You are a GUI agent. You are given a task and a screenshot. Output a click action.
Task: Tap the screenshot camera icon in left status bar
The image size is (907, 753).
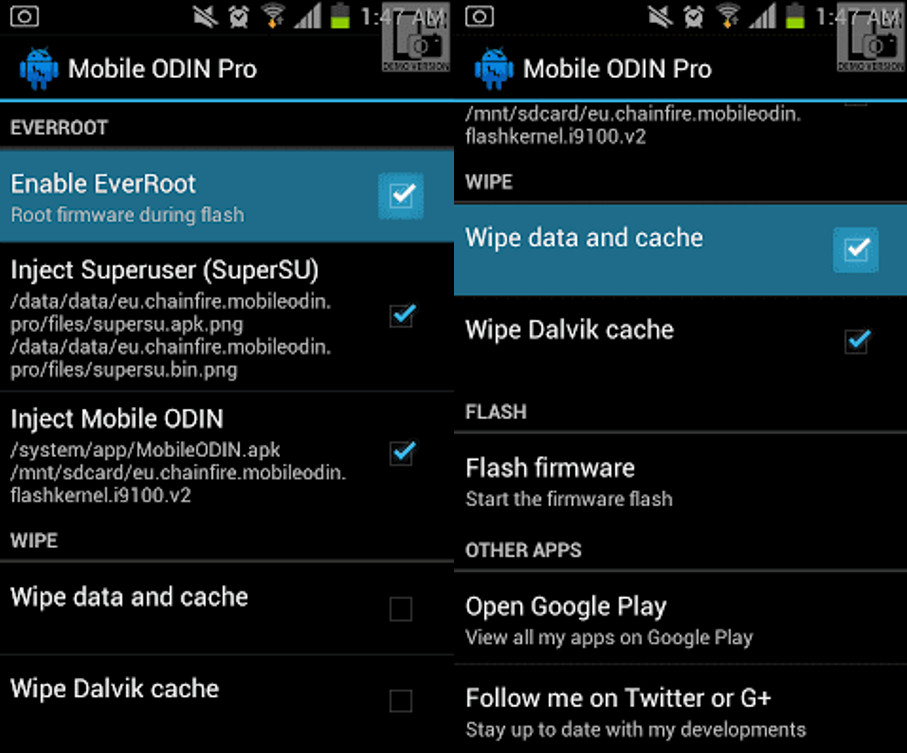pyautogui.click(x=24, y=16)
